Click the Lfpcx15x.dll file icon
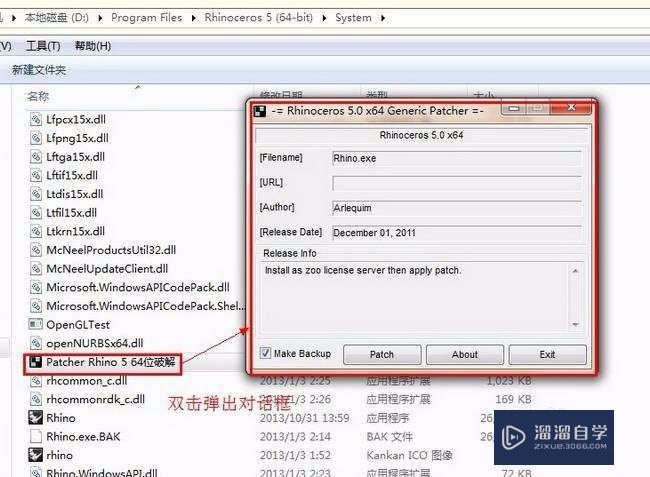Image resolution: width=650 pixels, height=477 pixels. click(x=36, y=119)
